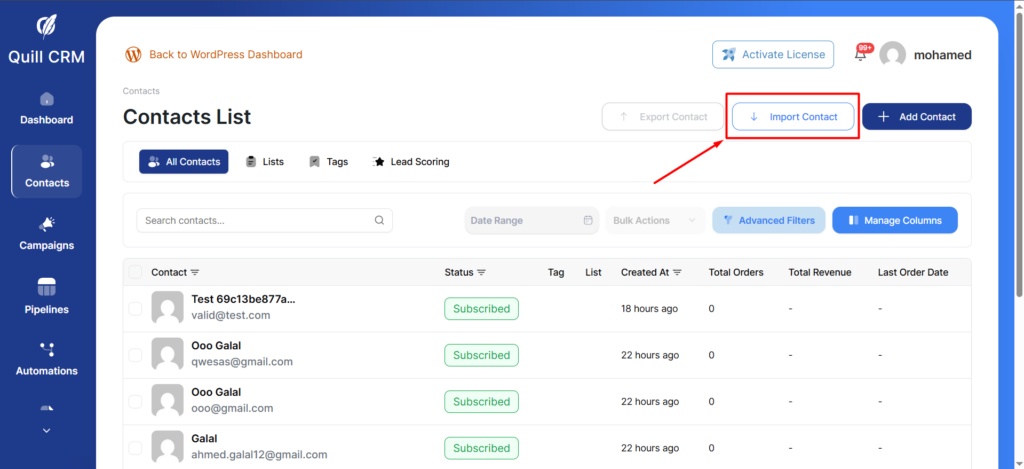Click the Quill CRM feather logo
The width and height of the screenshot is (1024, 469).
[x=46, y=26]
